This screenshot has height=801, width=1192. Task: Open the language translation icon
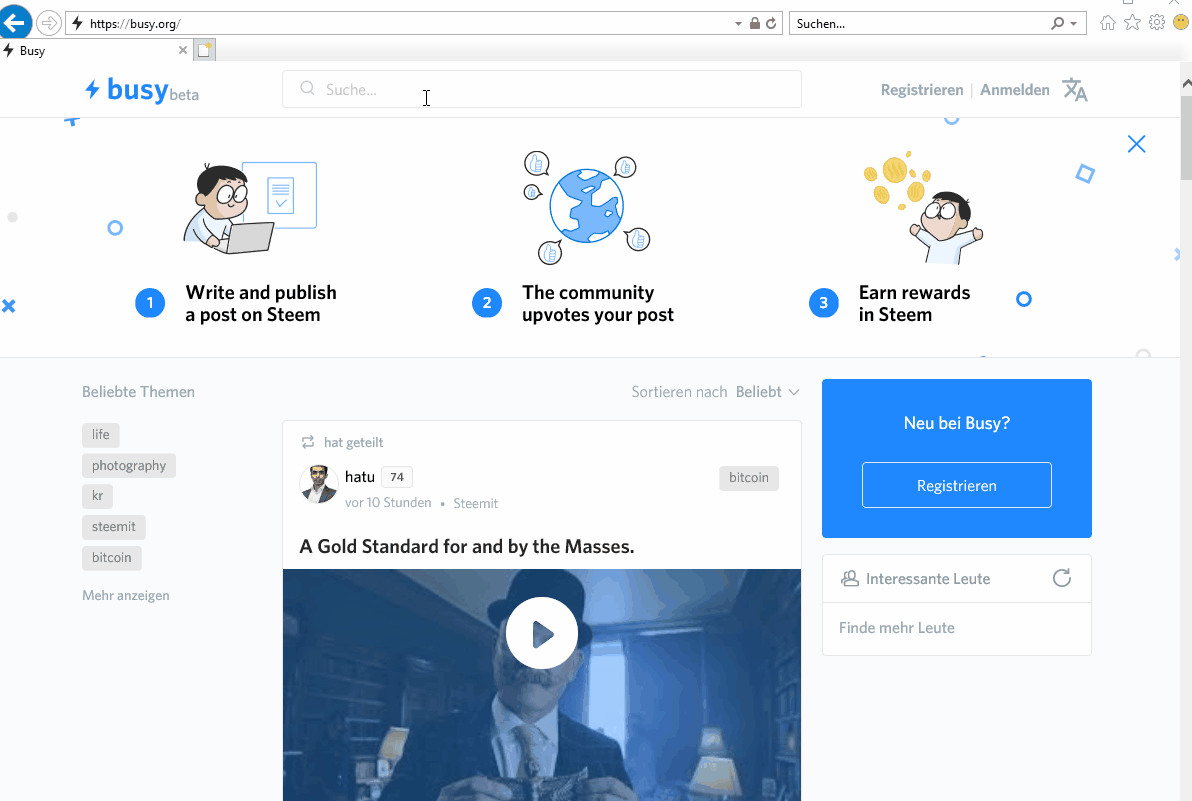tap(1075, 90)
